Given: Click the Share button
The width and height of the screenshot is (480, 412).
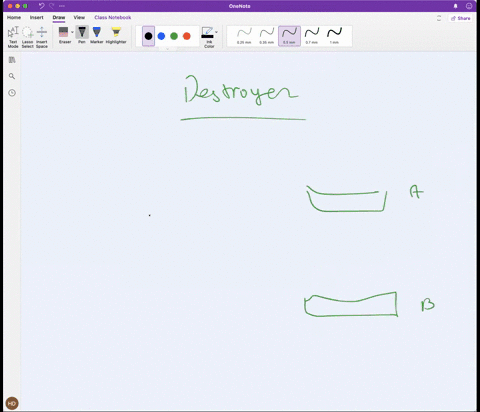Looking at the screenshot, I should click(x=461, y=18).
